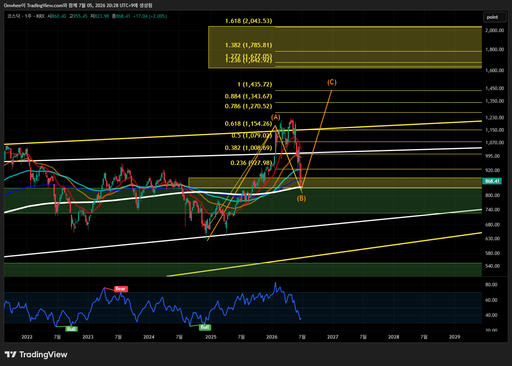Click the current price tag 868.41
The width and height of the screenshot is (512, 366).
tap(492, 181)
